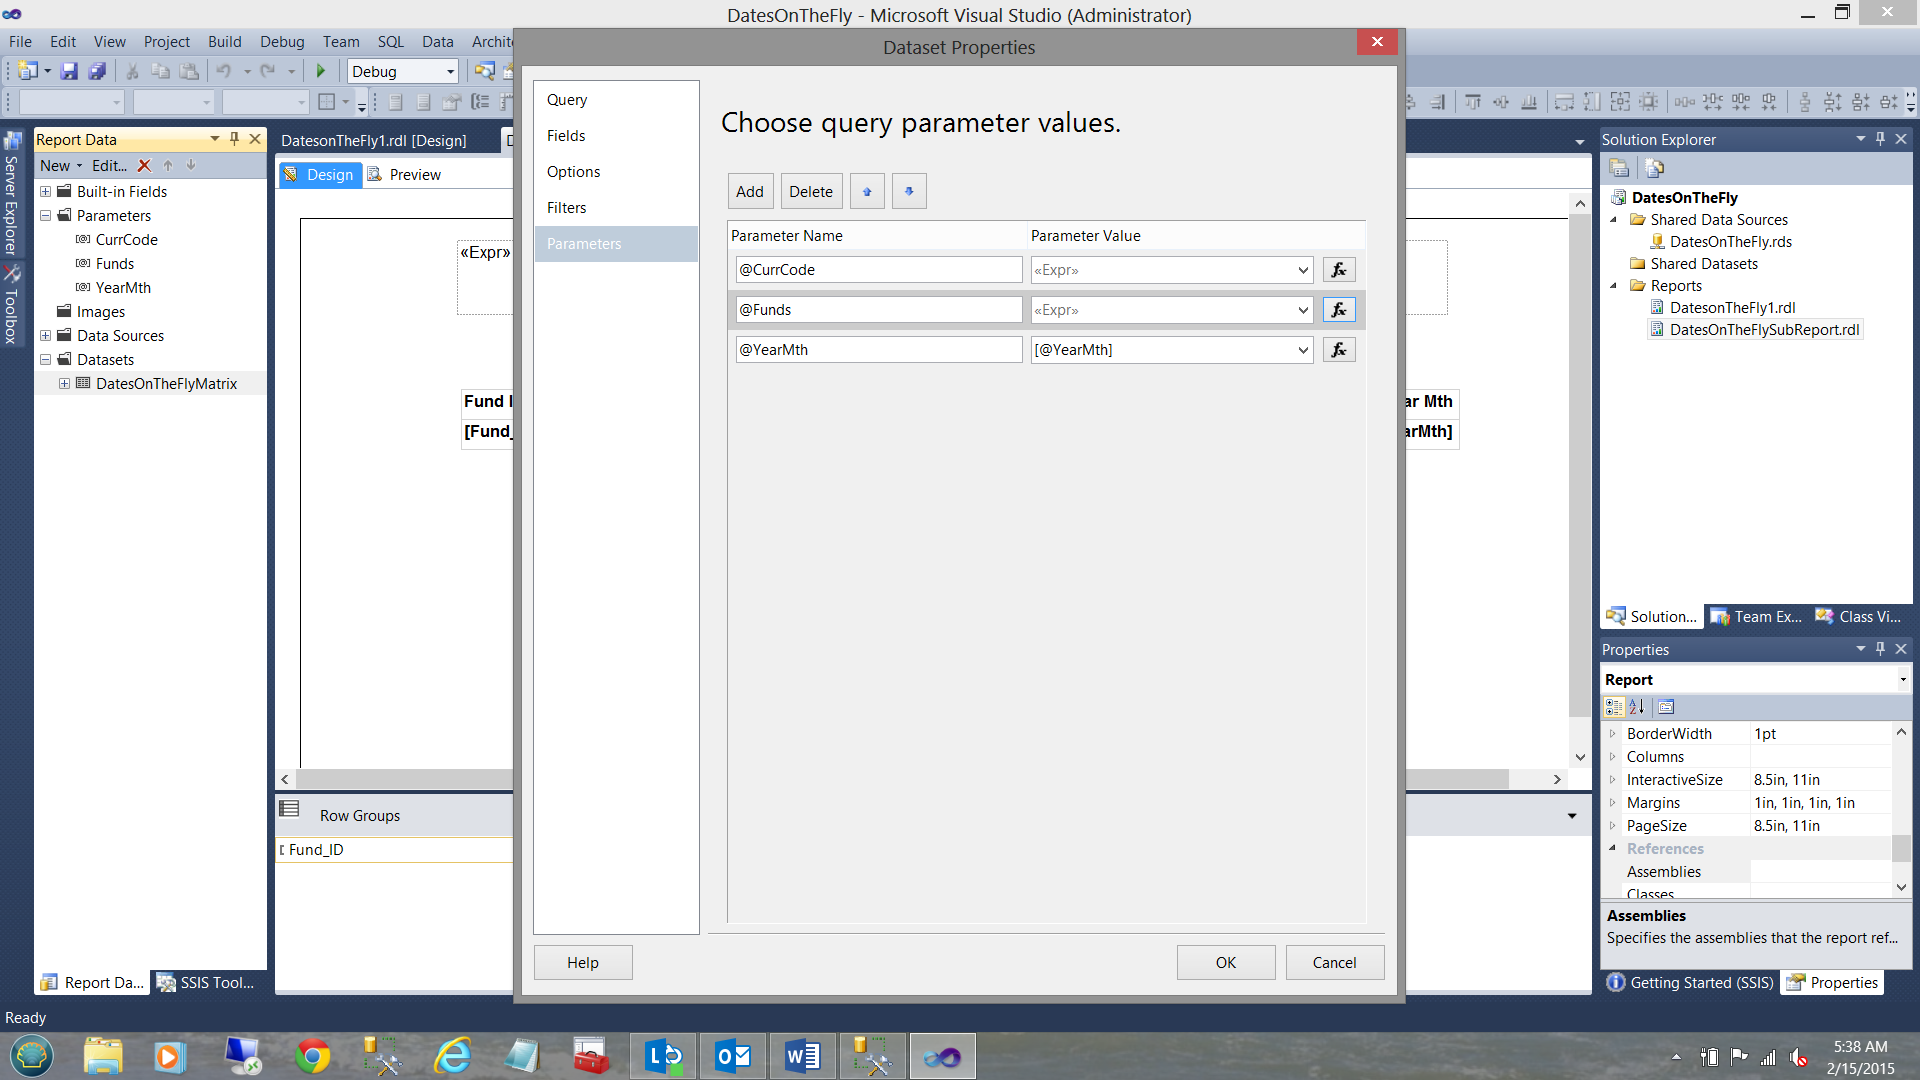Open the Debug configuration dropdown
The height and width of the screenshot is (1080, 1920).
pos(450,72)
